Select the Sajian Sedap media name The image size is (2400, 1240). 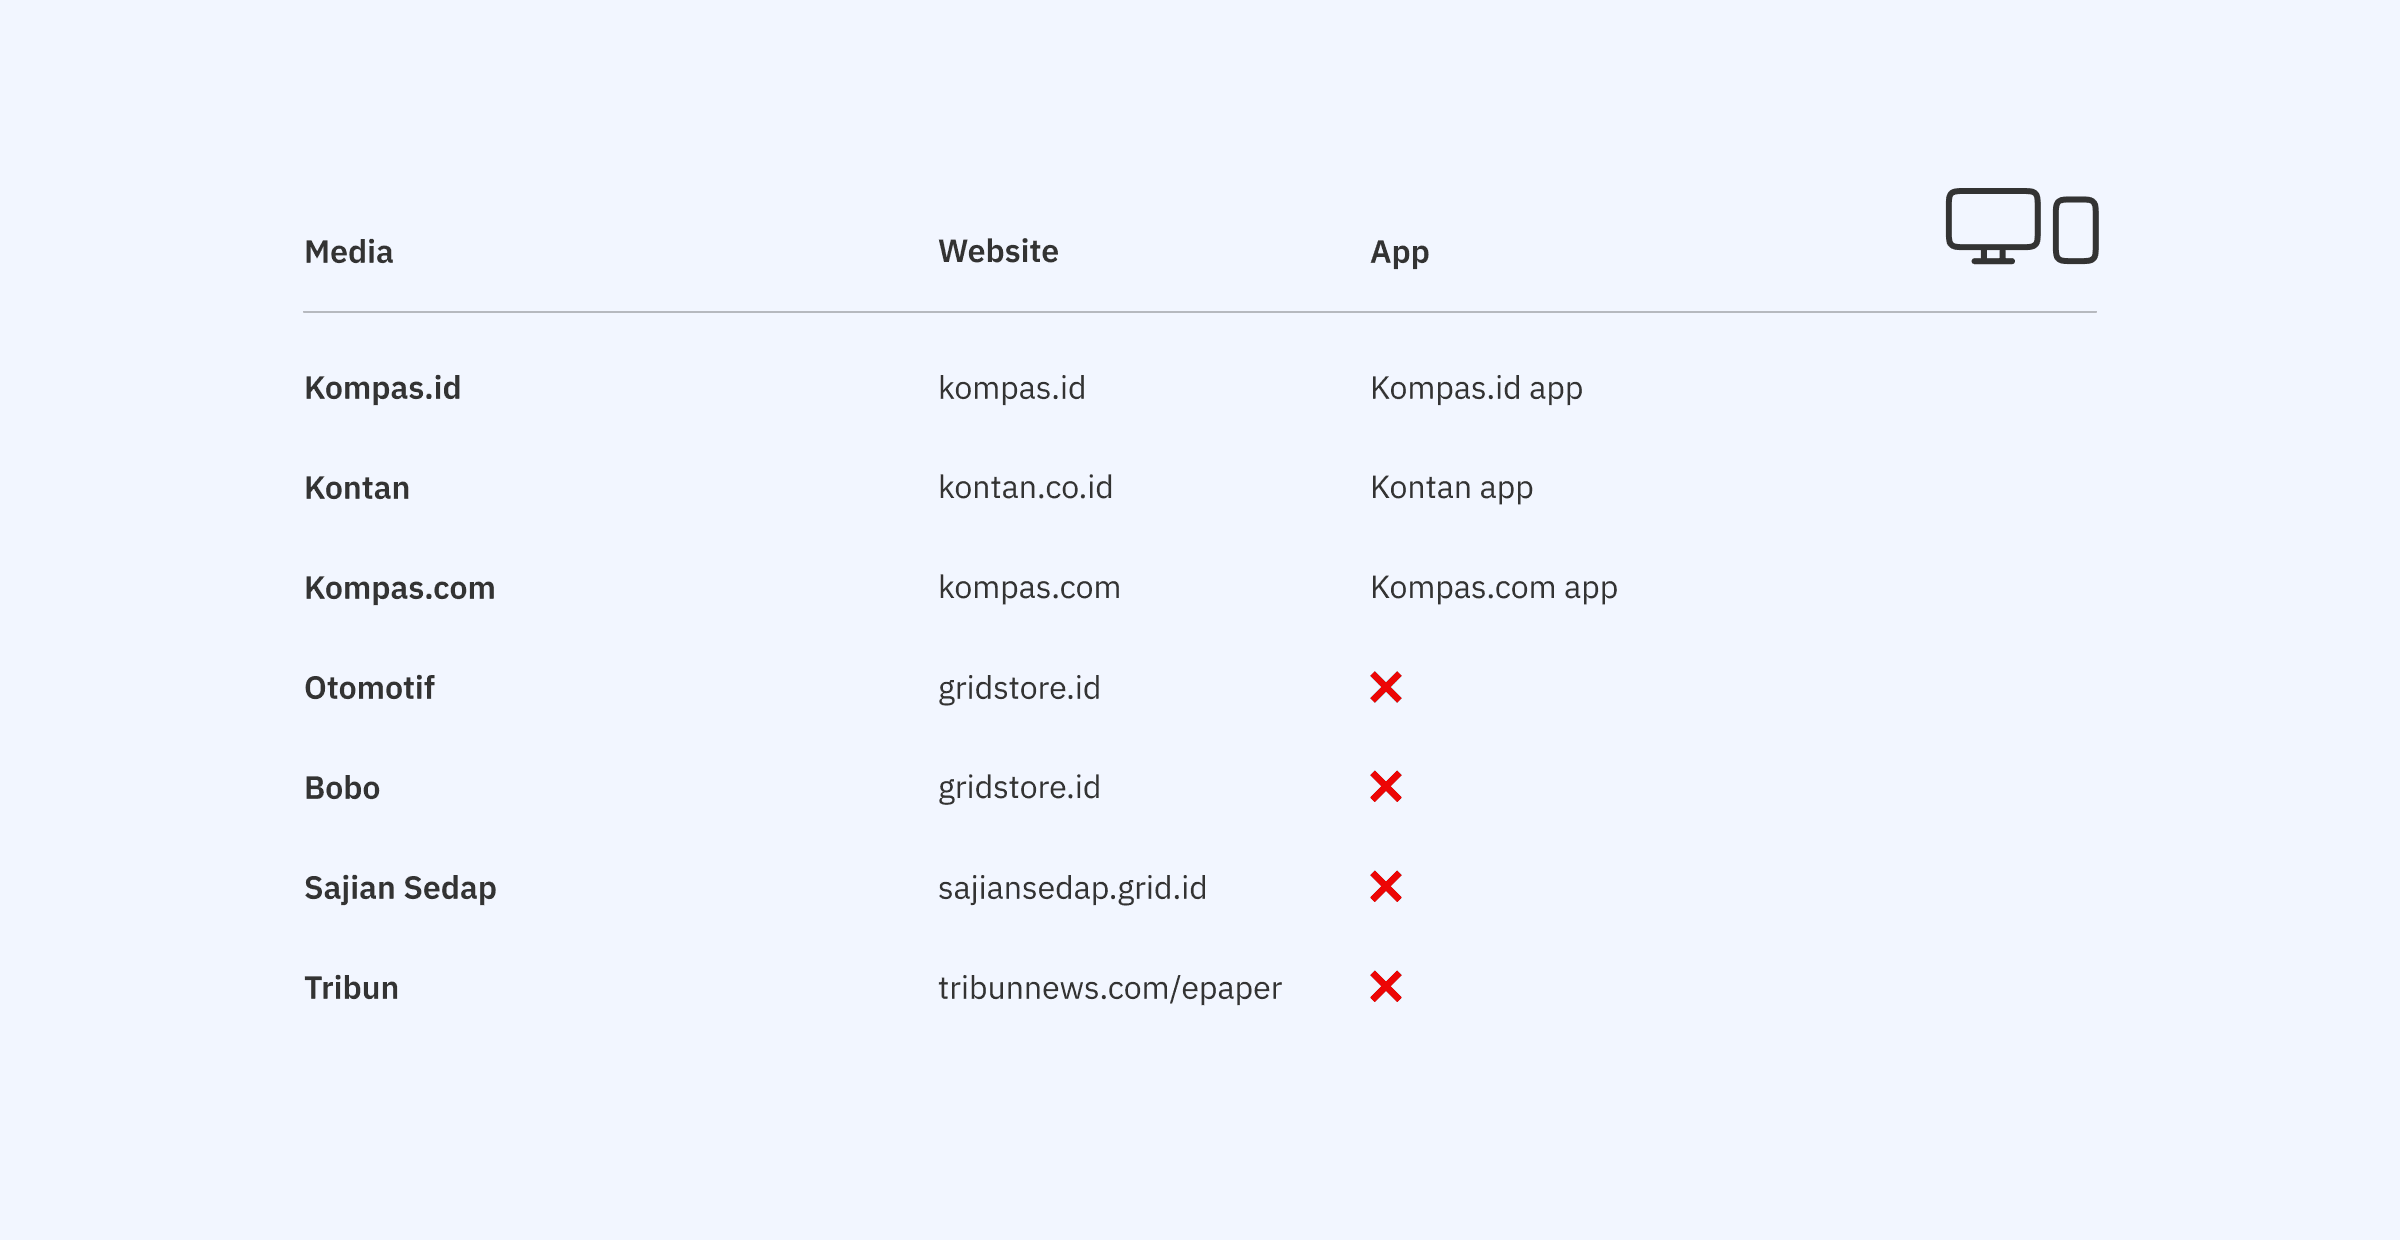(400, 889)
